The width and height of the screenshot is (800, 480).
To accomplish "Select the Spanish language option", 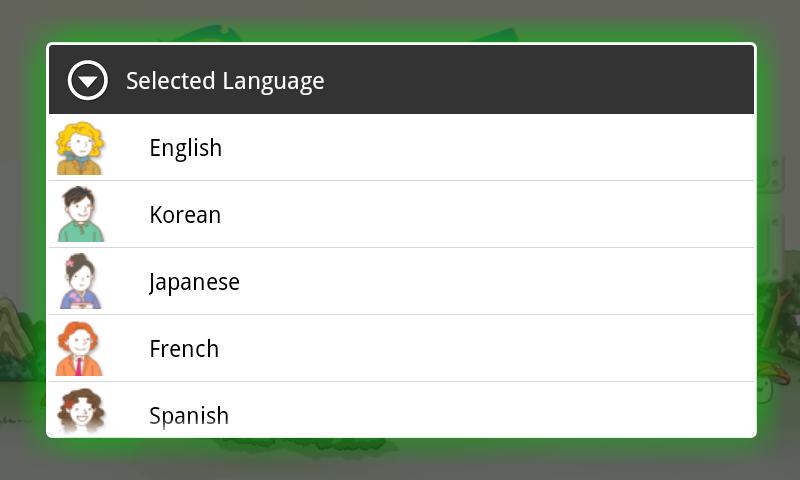I will pos(189,415).
